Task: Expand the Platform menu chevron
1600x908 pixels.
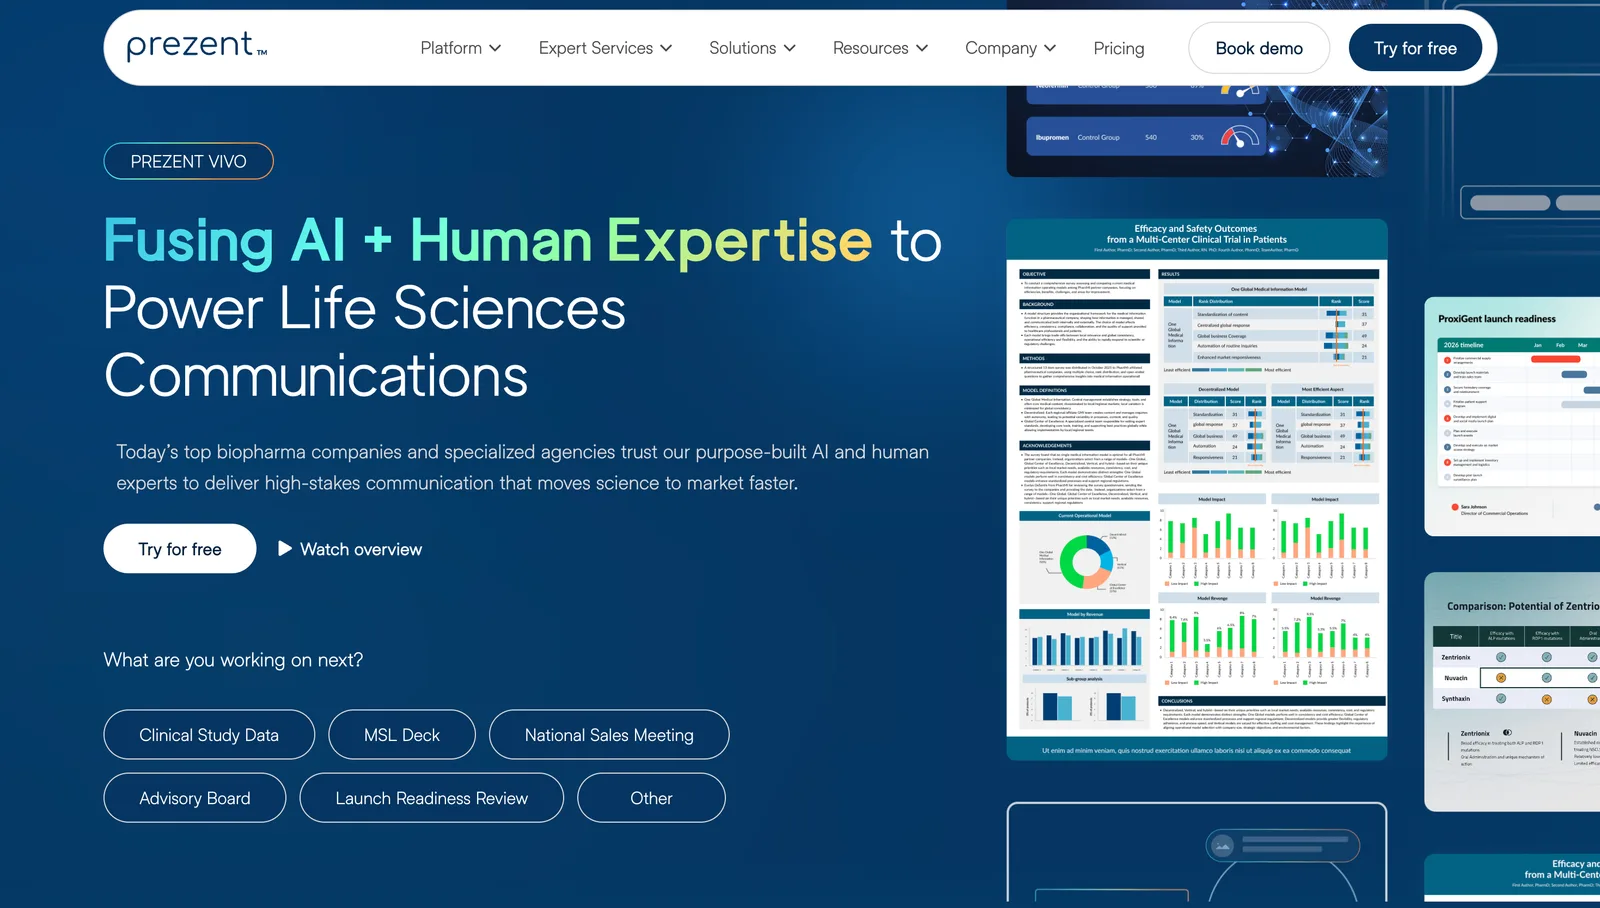Action: pos(495,48)
